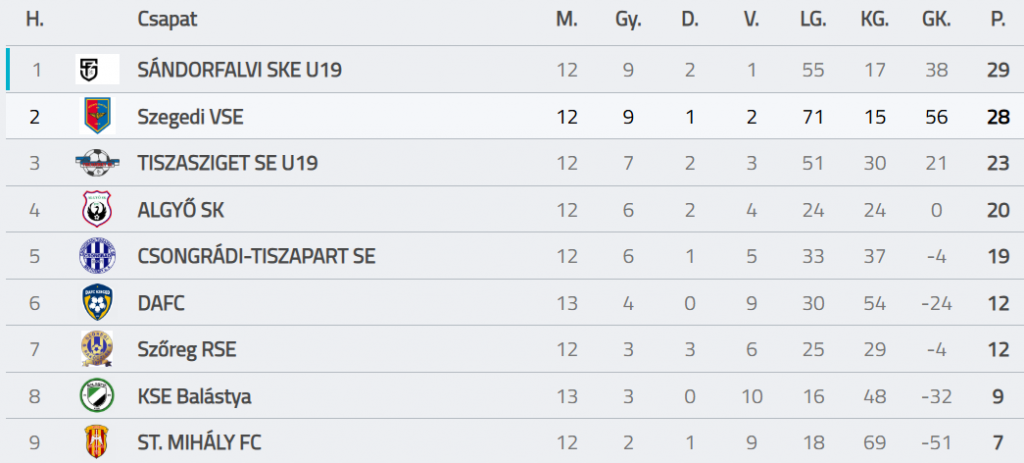
Task: Click the Szegedi VSE team crest
Action: click(97, 116)
